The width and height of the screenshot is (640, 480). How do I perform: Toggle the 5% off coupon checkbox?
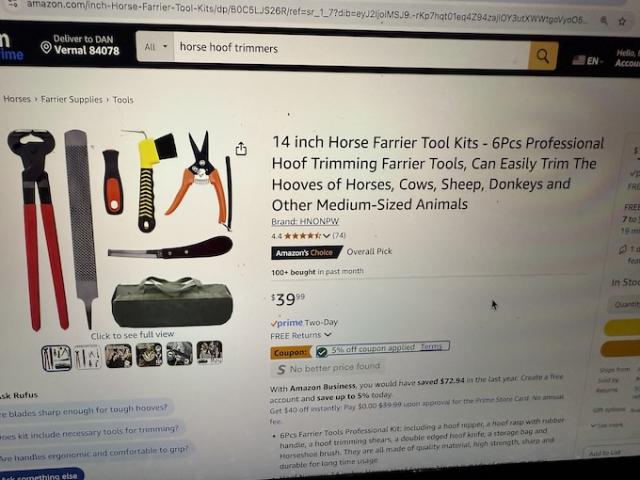322,351
